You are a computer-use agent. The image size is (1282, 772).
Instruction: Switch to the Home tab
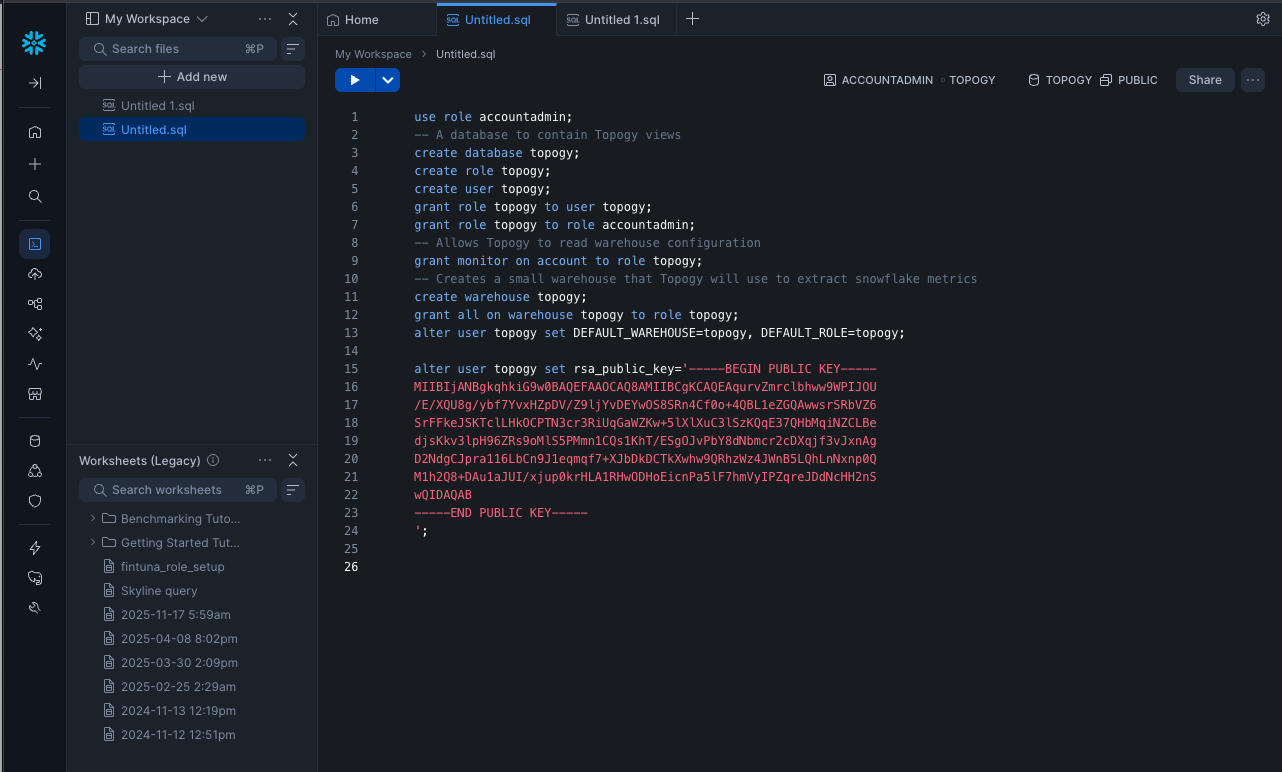[x=353, y=19]
